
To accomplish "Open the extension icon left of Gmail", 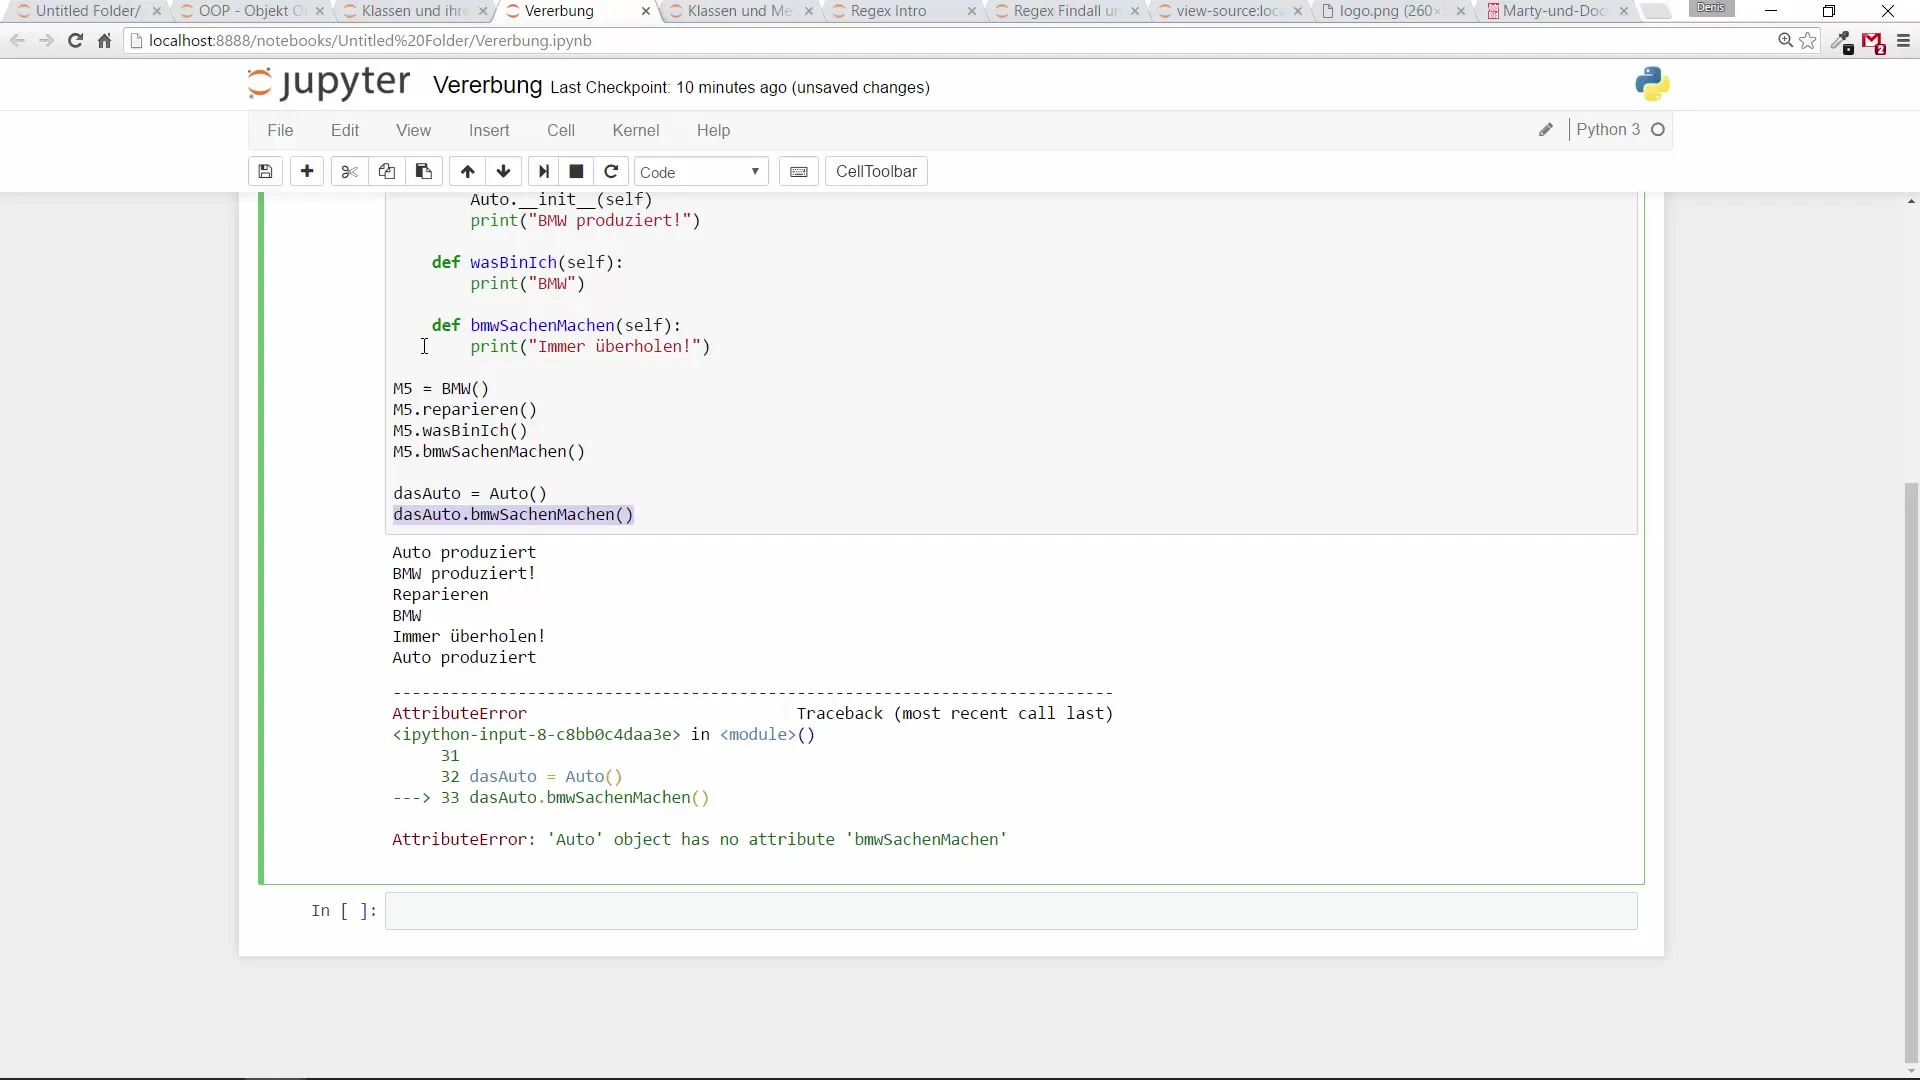I will pos(1842,42).
